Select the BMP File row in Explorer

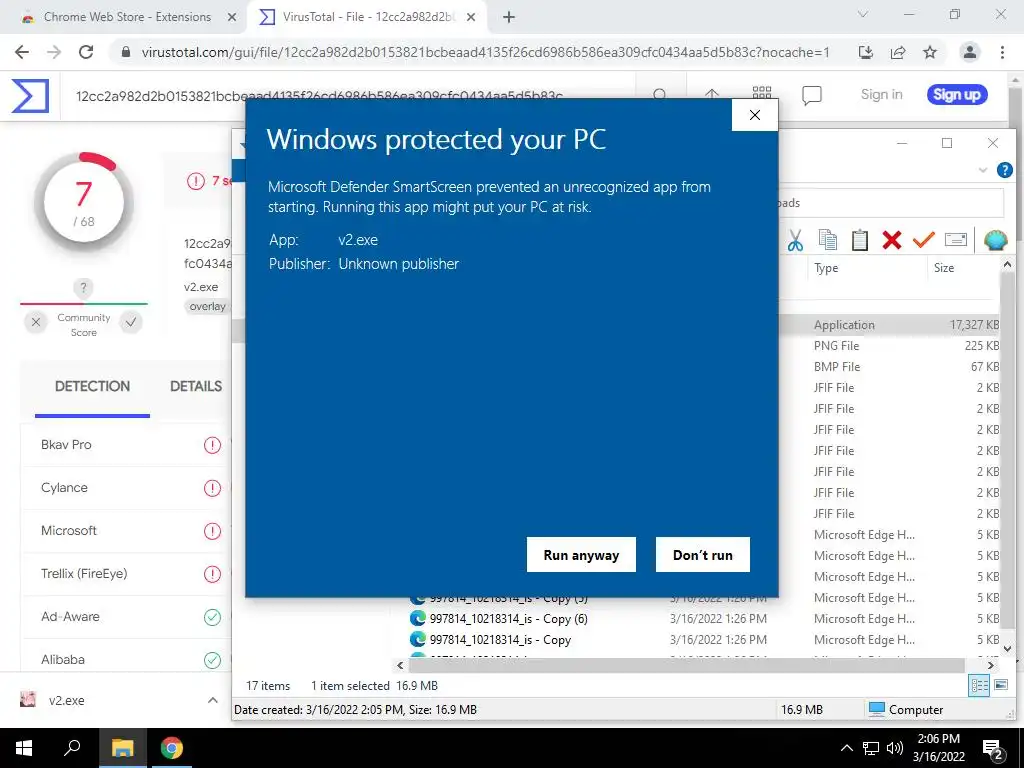[888, 366]
